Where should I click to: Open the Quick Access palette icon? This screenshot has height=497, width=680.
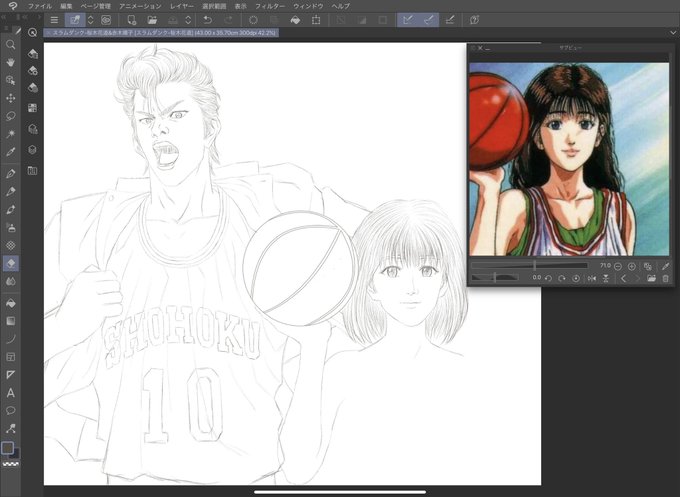coord(32,33)
